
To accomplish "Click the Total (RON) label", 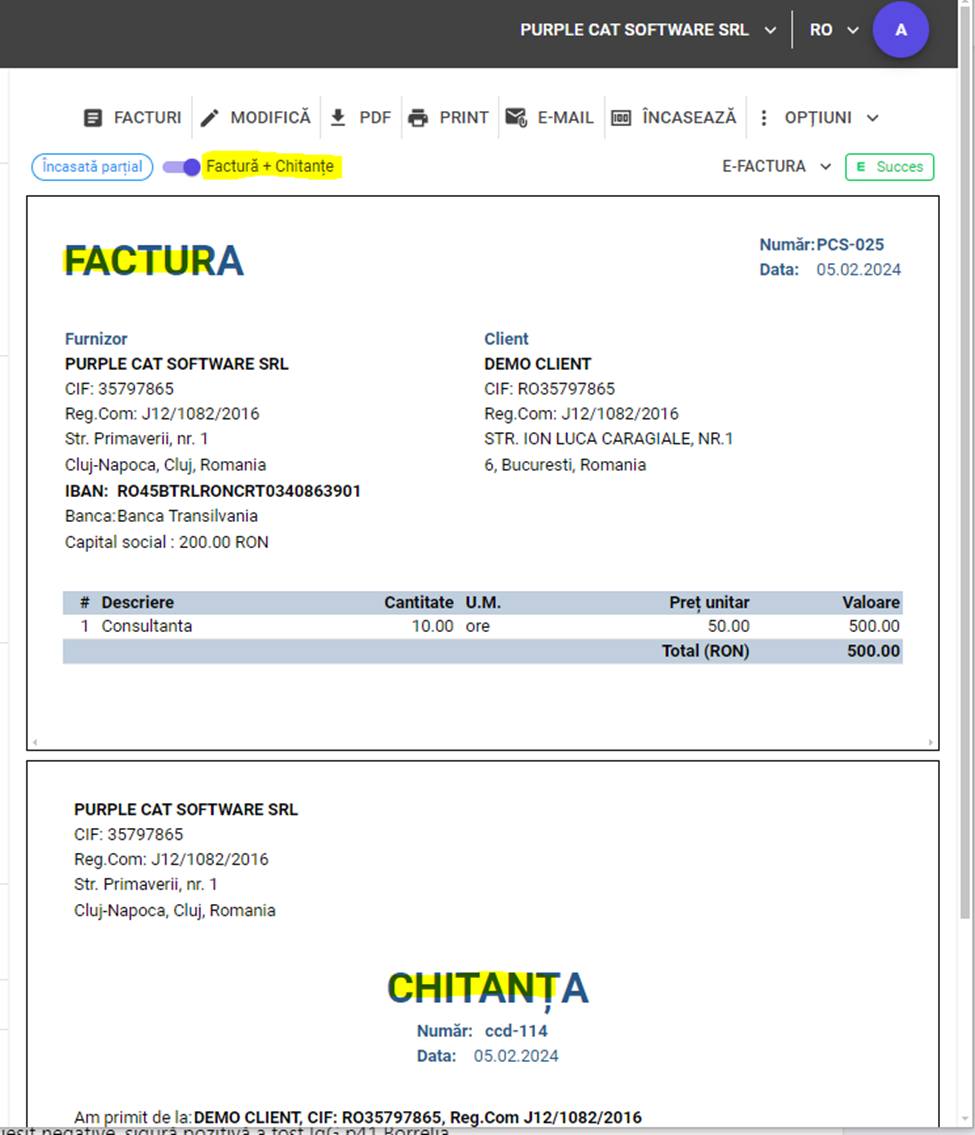I will tap(706, 651).
